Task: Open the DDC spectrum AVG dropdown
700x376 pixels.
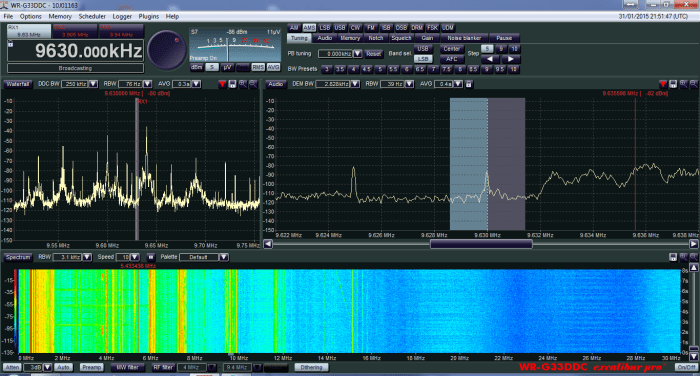Action: (x=196, y=84)
